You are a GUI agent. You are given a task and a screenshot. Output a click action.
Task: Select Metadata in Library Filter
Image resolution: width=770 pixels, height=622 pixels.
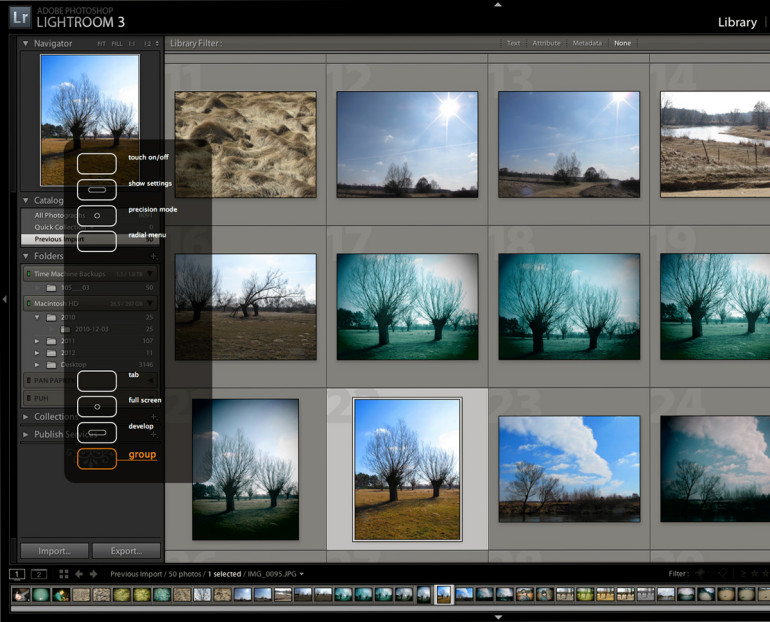[x=587, y=43]
